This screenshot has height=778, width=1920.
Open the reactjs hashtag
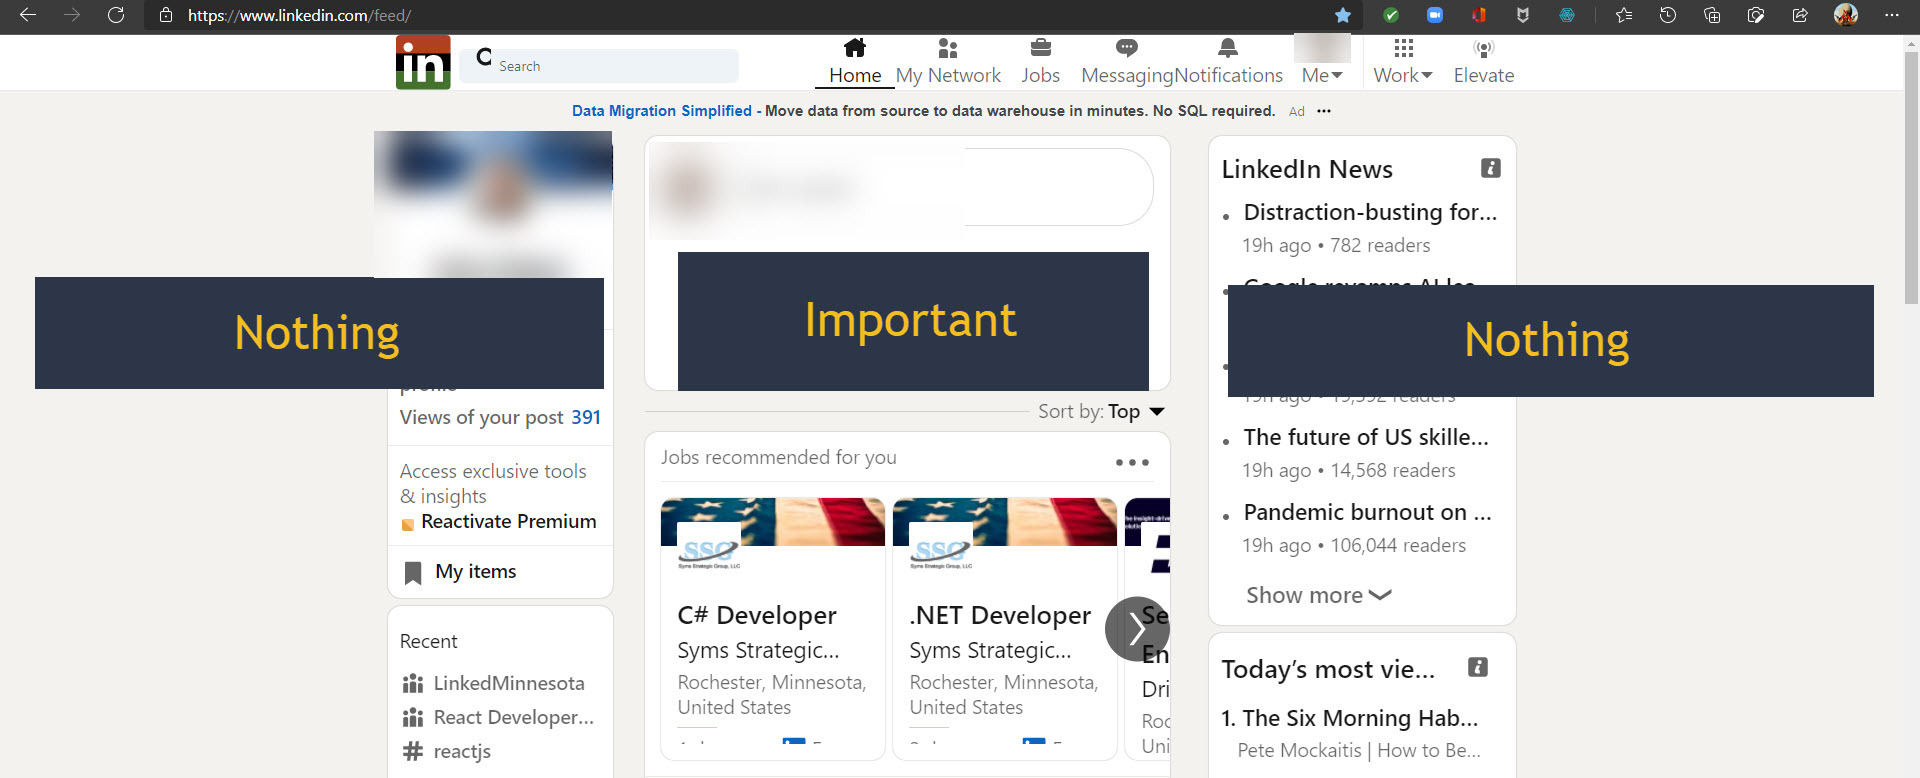click(447, 751)
